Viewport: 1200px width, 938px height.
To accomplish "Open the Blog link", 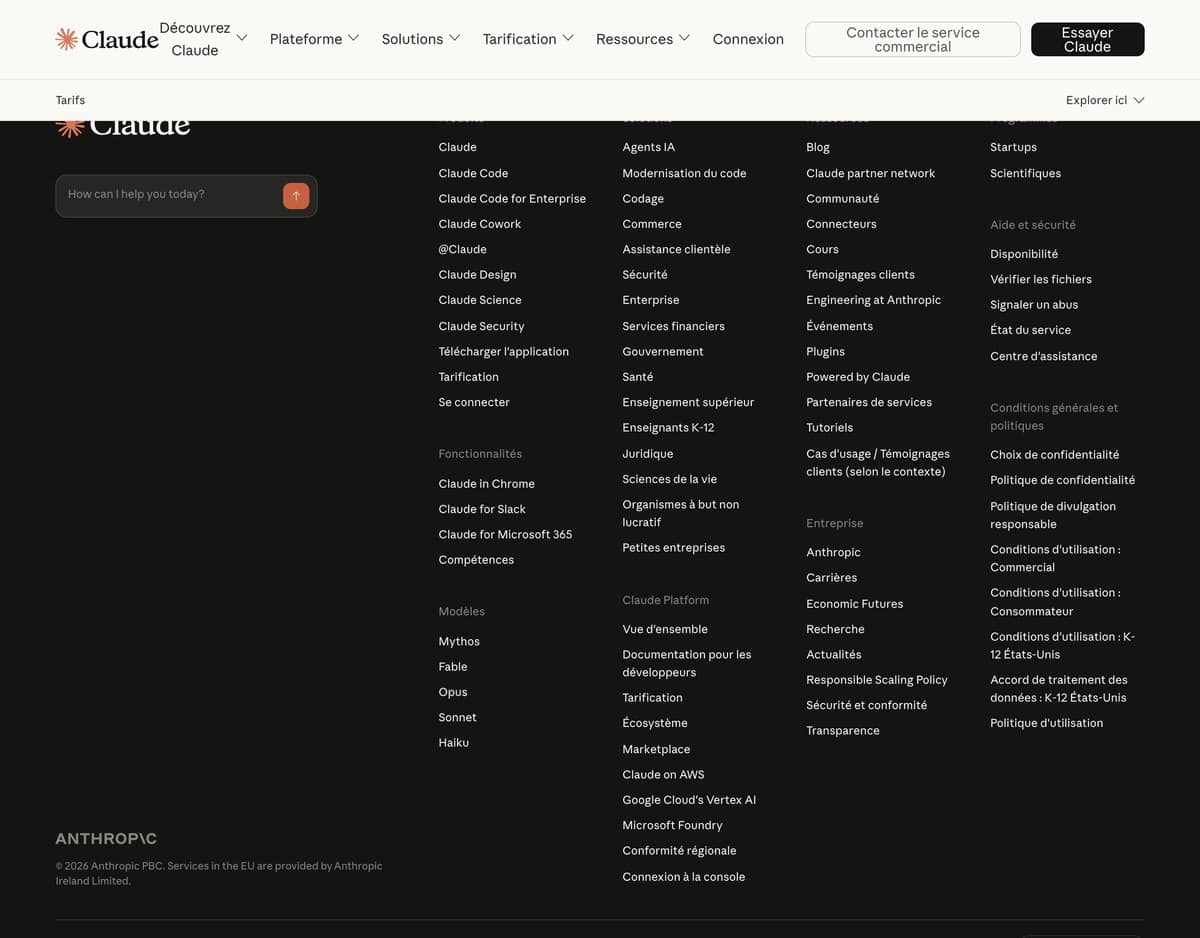I will [818, 147].
